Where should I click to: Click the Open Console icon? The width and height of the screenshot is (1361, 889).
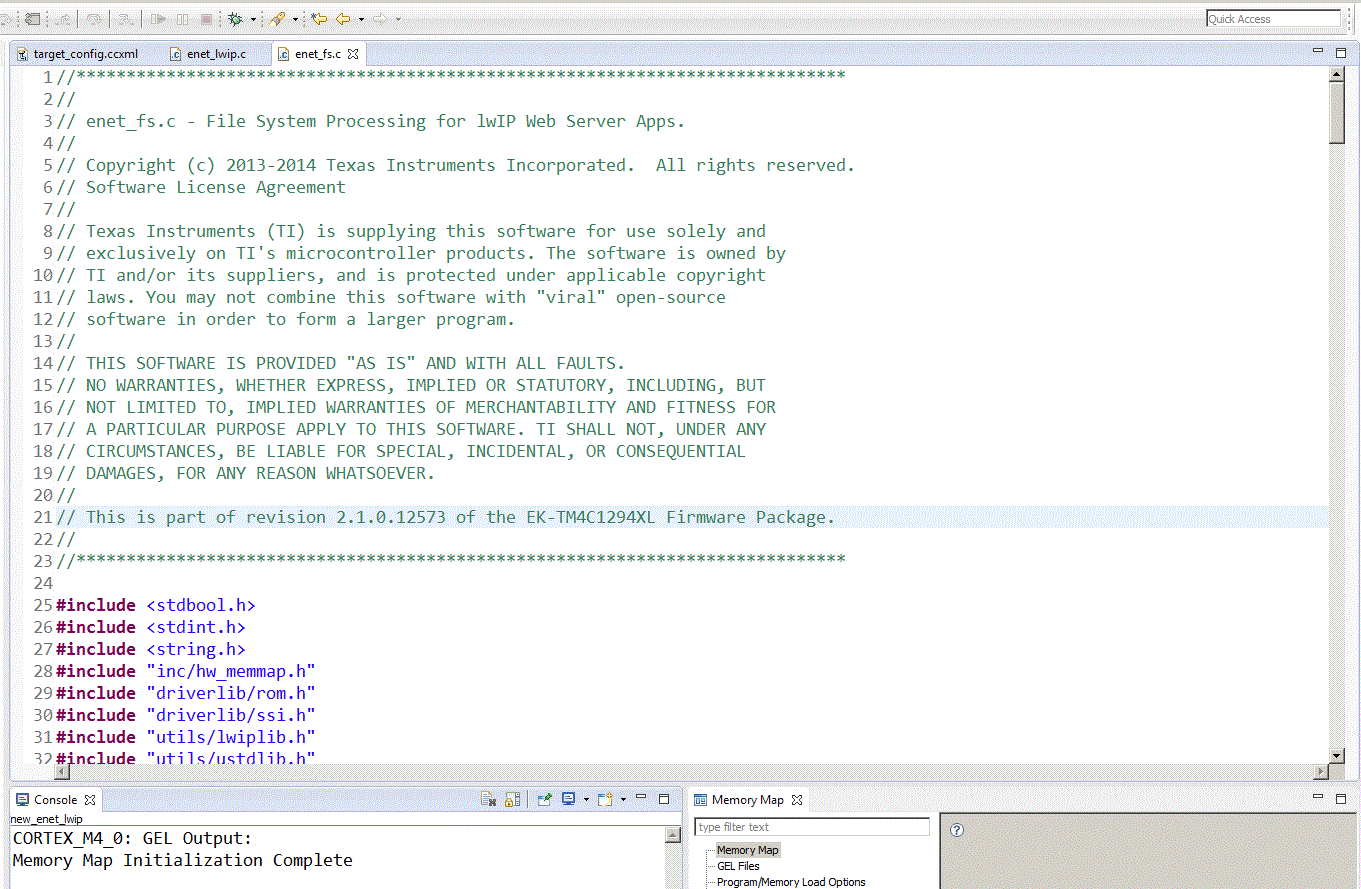(x=605, y=799)
